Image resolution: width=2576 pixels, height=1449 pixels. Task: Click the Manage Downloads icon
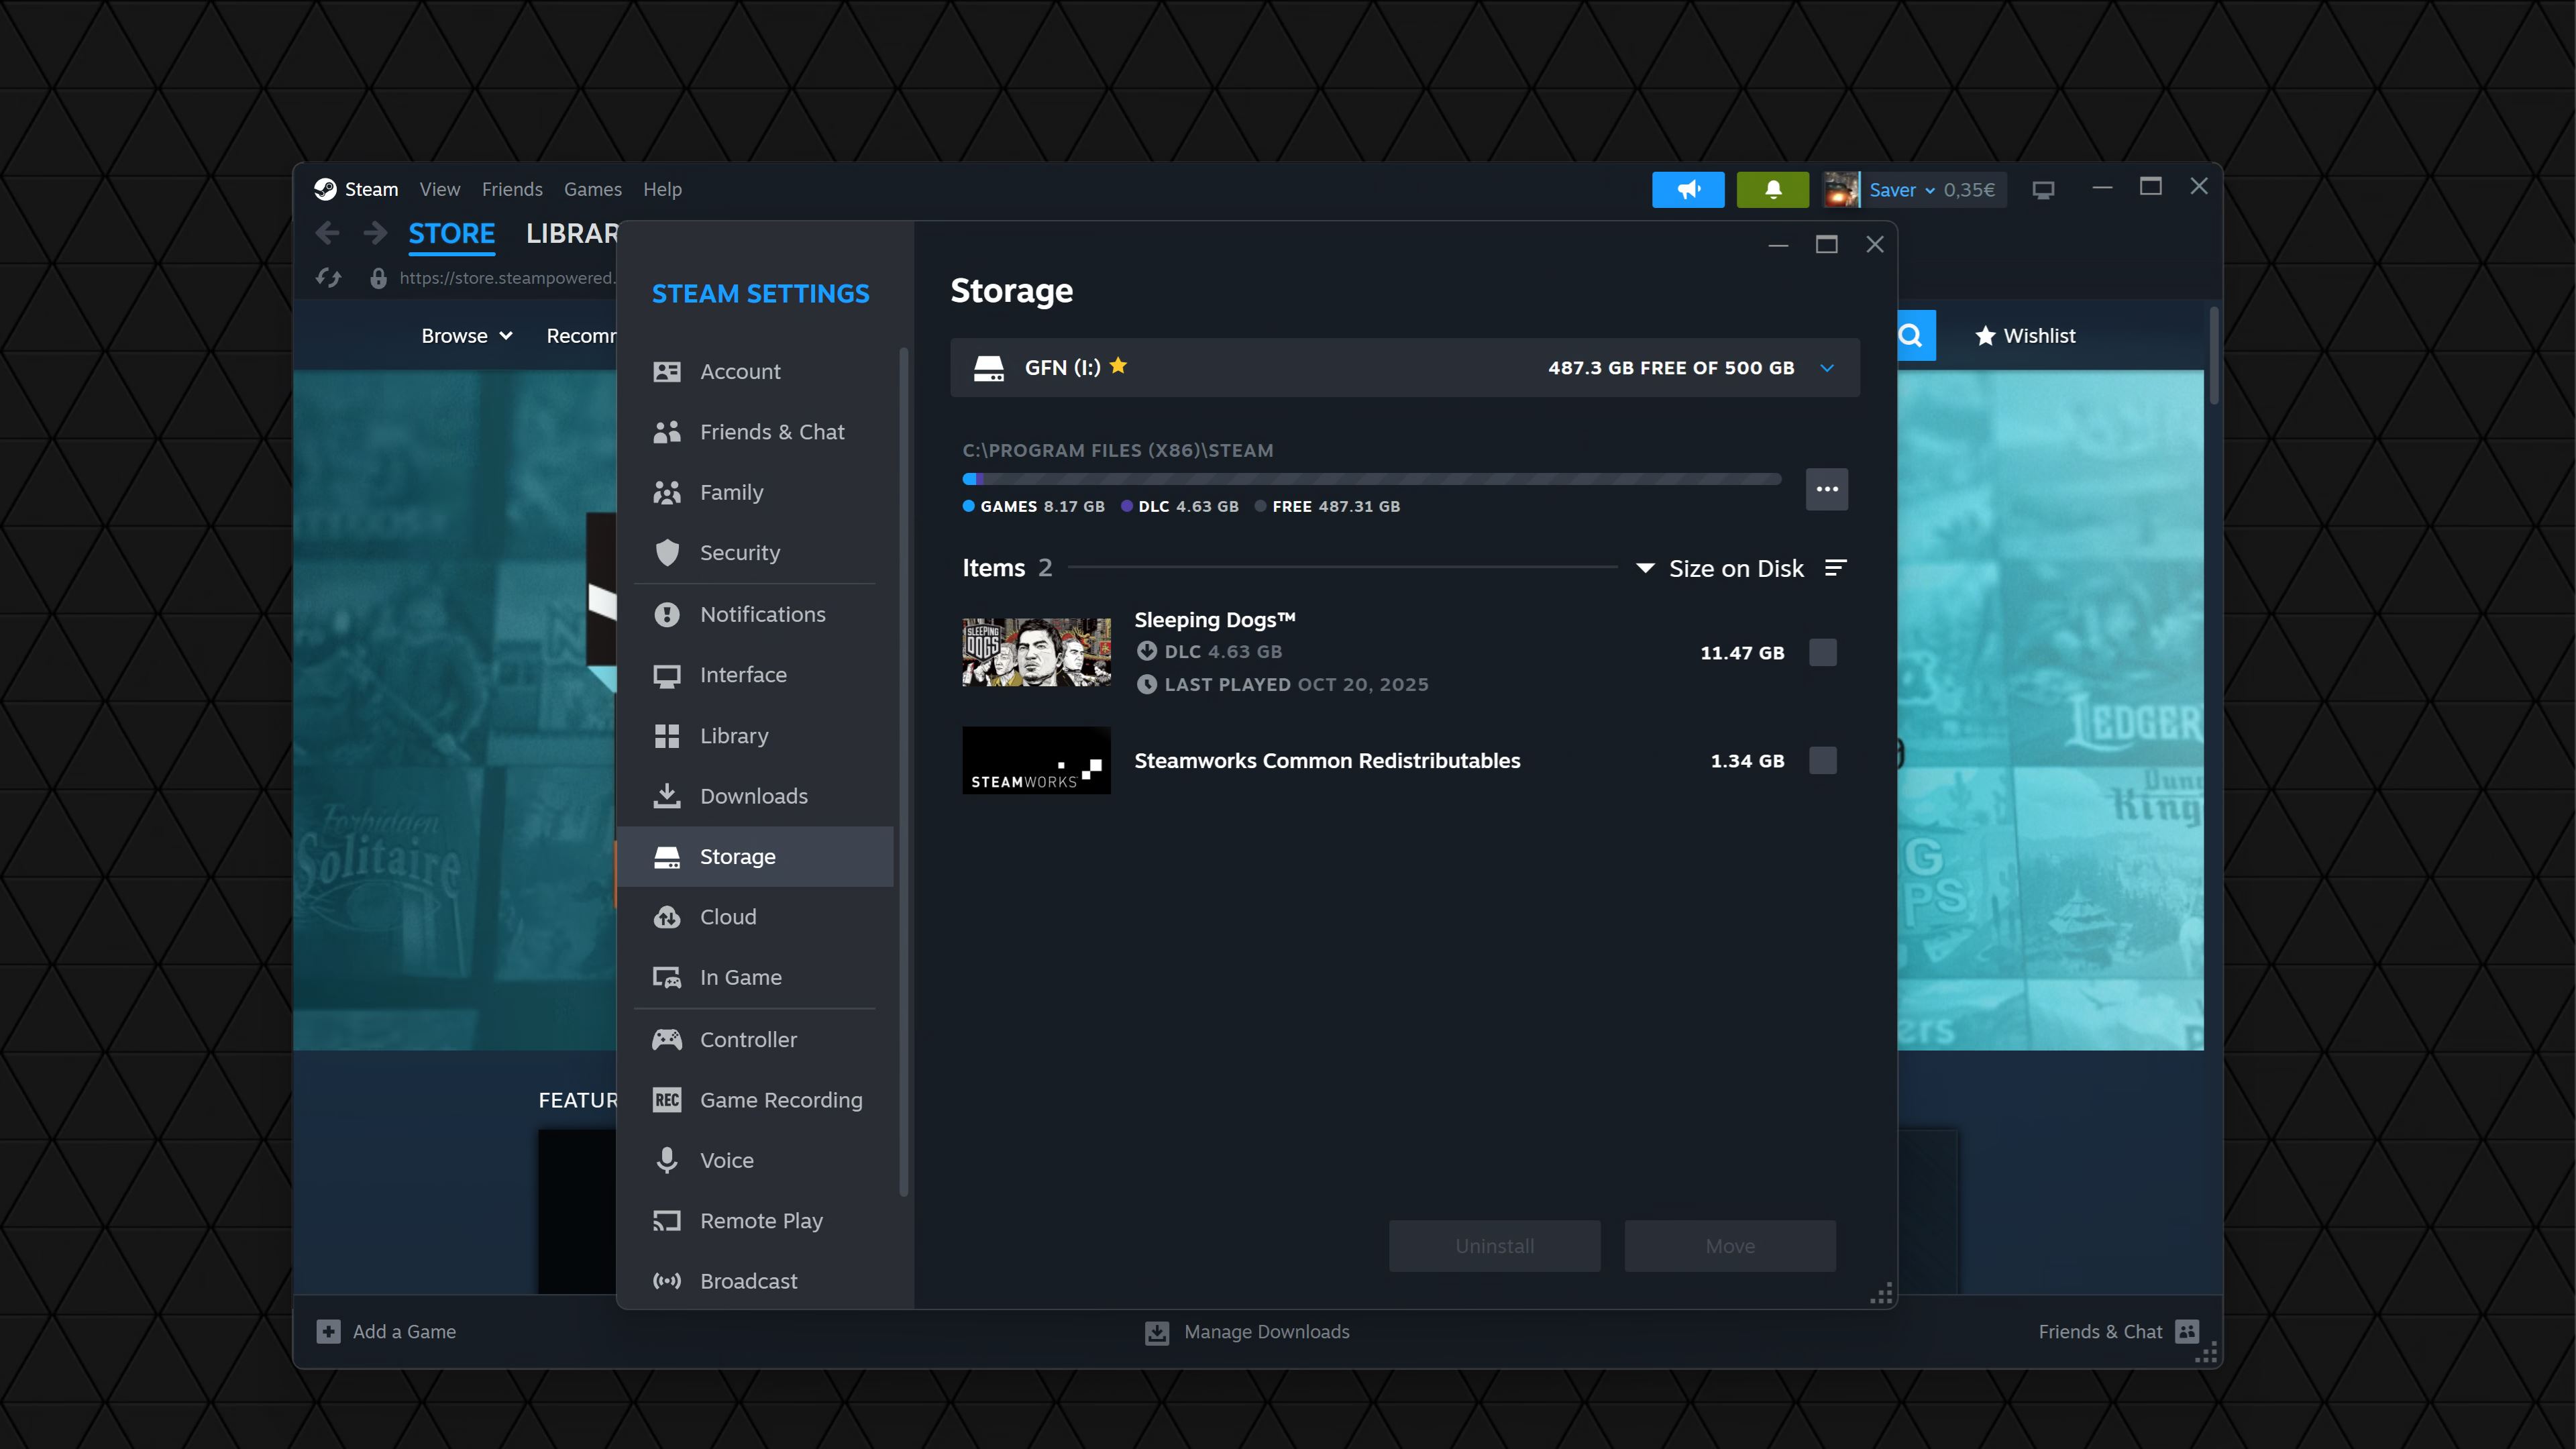(x=1157, y=1332)
